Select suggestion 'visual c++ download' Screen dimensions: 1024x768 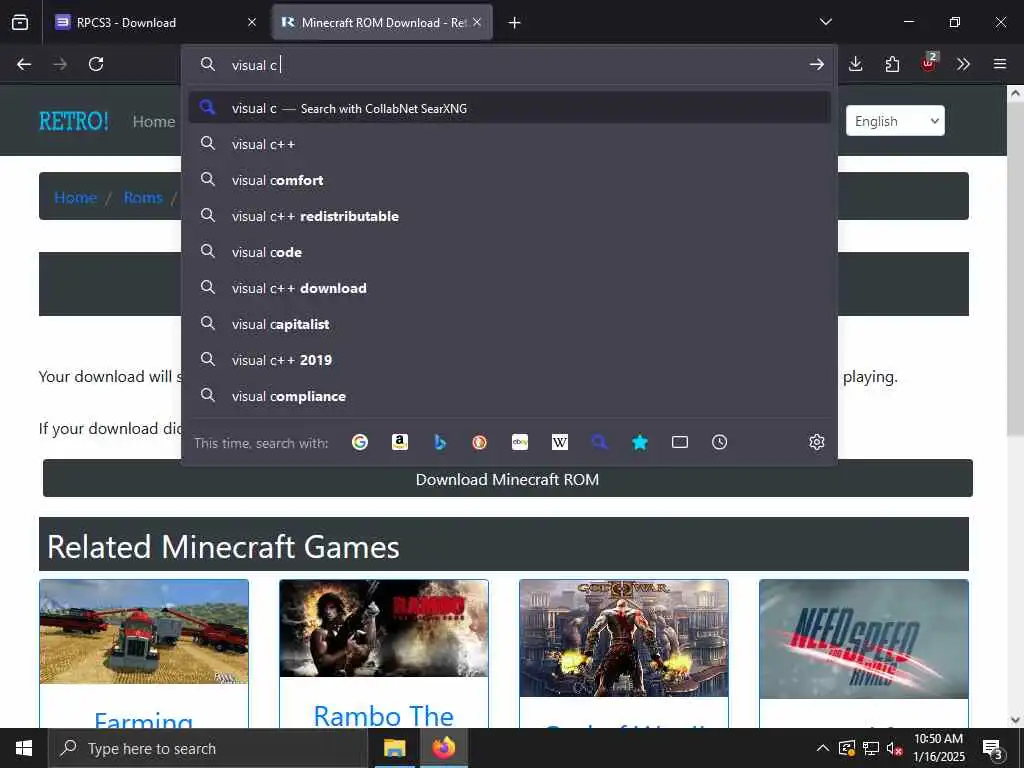pos(509,287)
